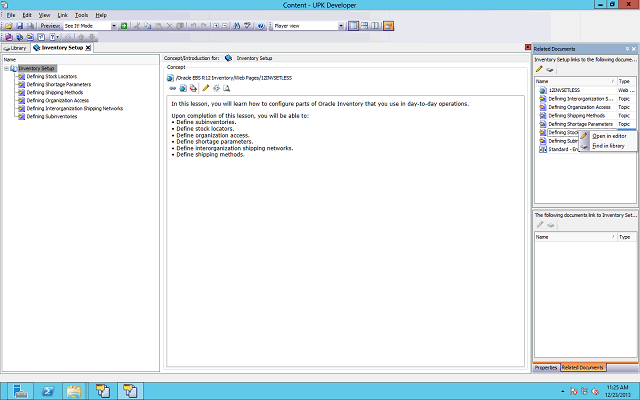Open the Tools menu
Viewport: 640px width, 400px height.
(x=81, y=15)
